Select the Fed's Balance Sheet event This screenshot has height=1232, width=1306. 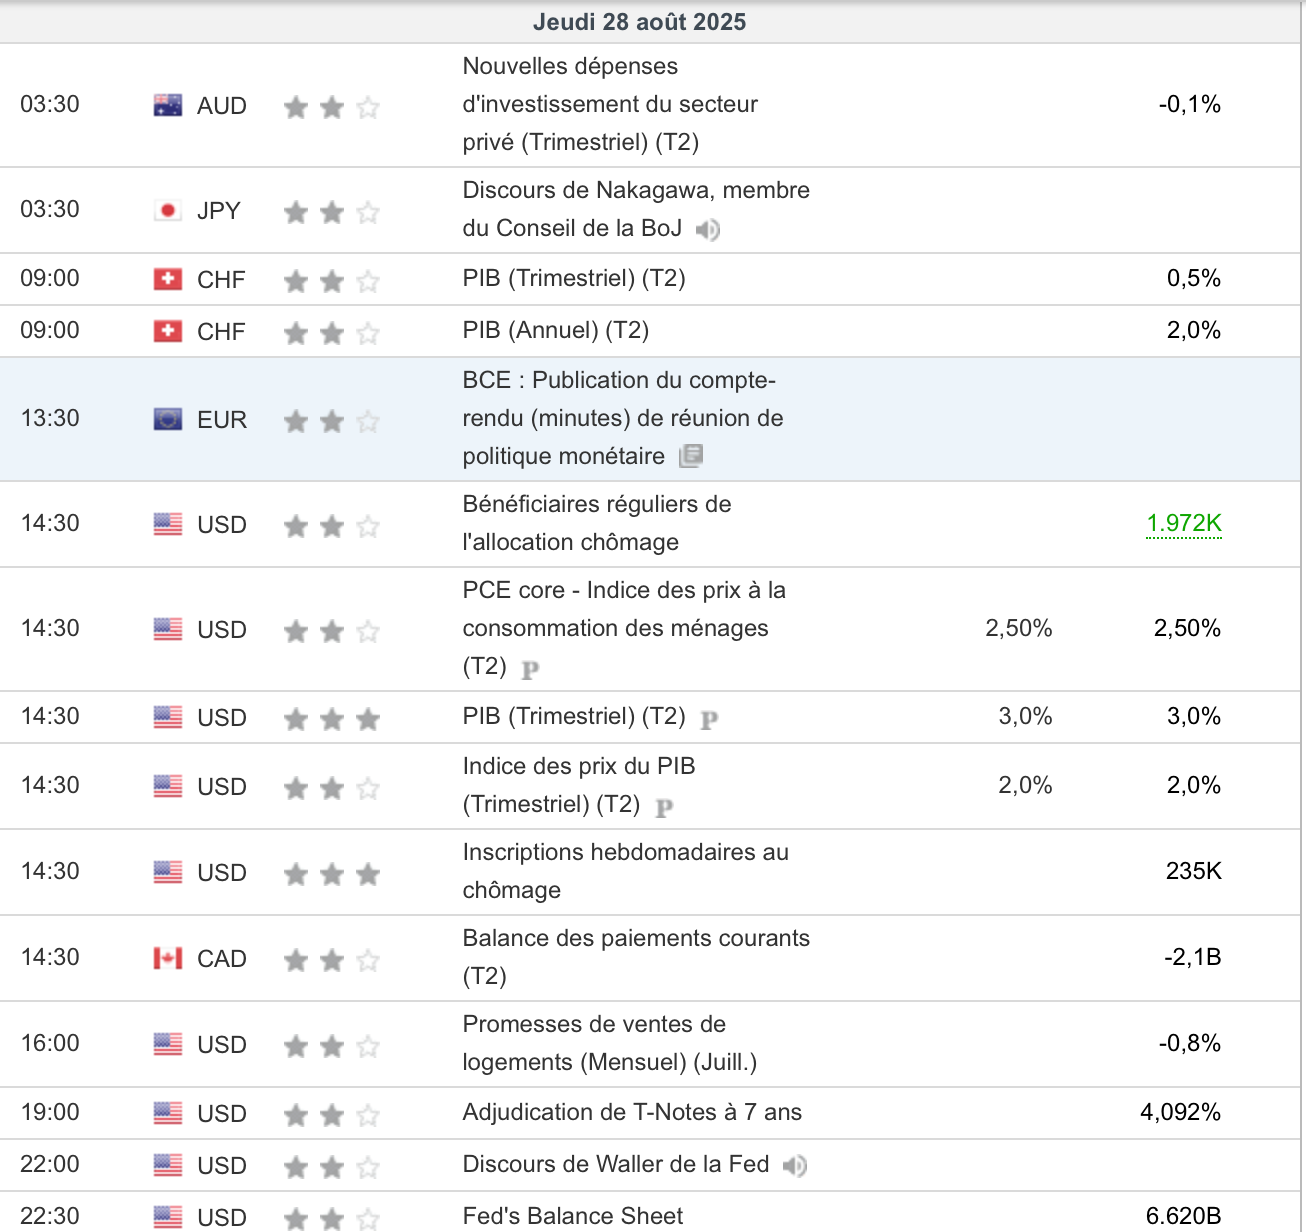click(572, 1216)
